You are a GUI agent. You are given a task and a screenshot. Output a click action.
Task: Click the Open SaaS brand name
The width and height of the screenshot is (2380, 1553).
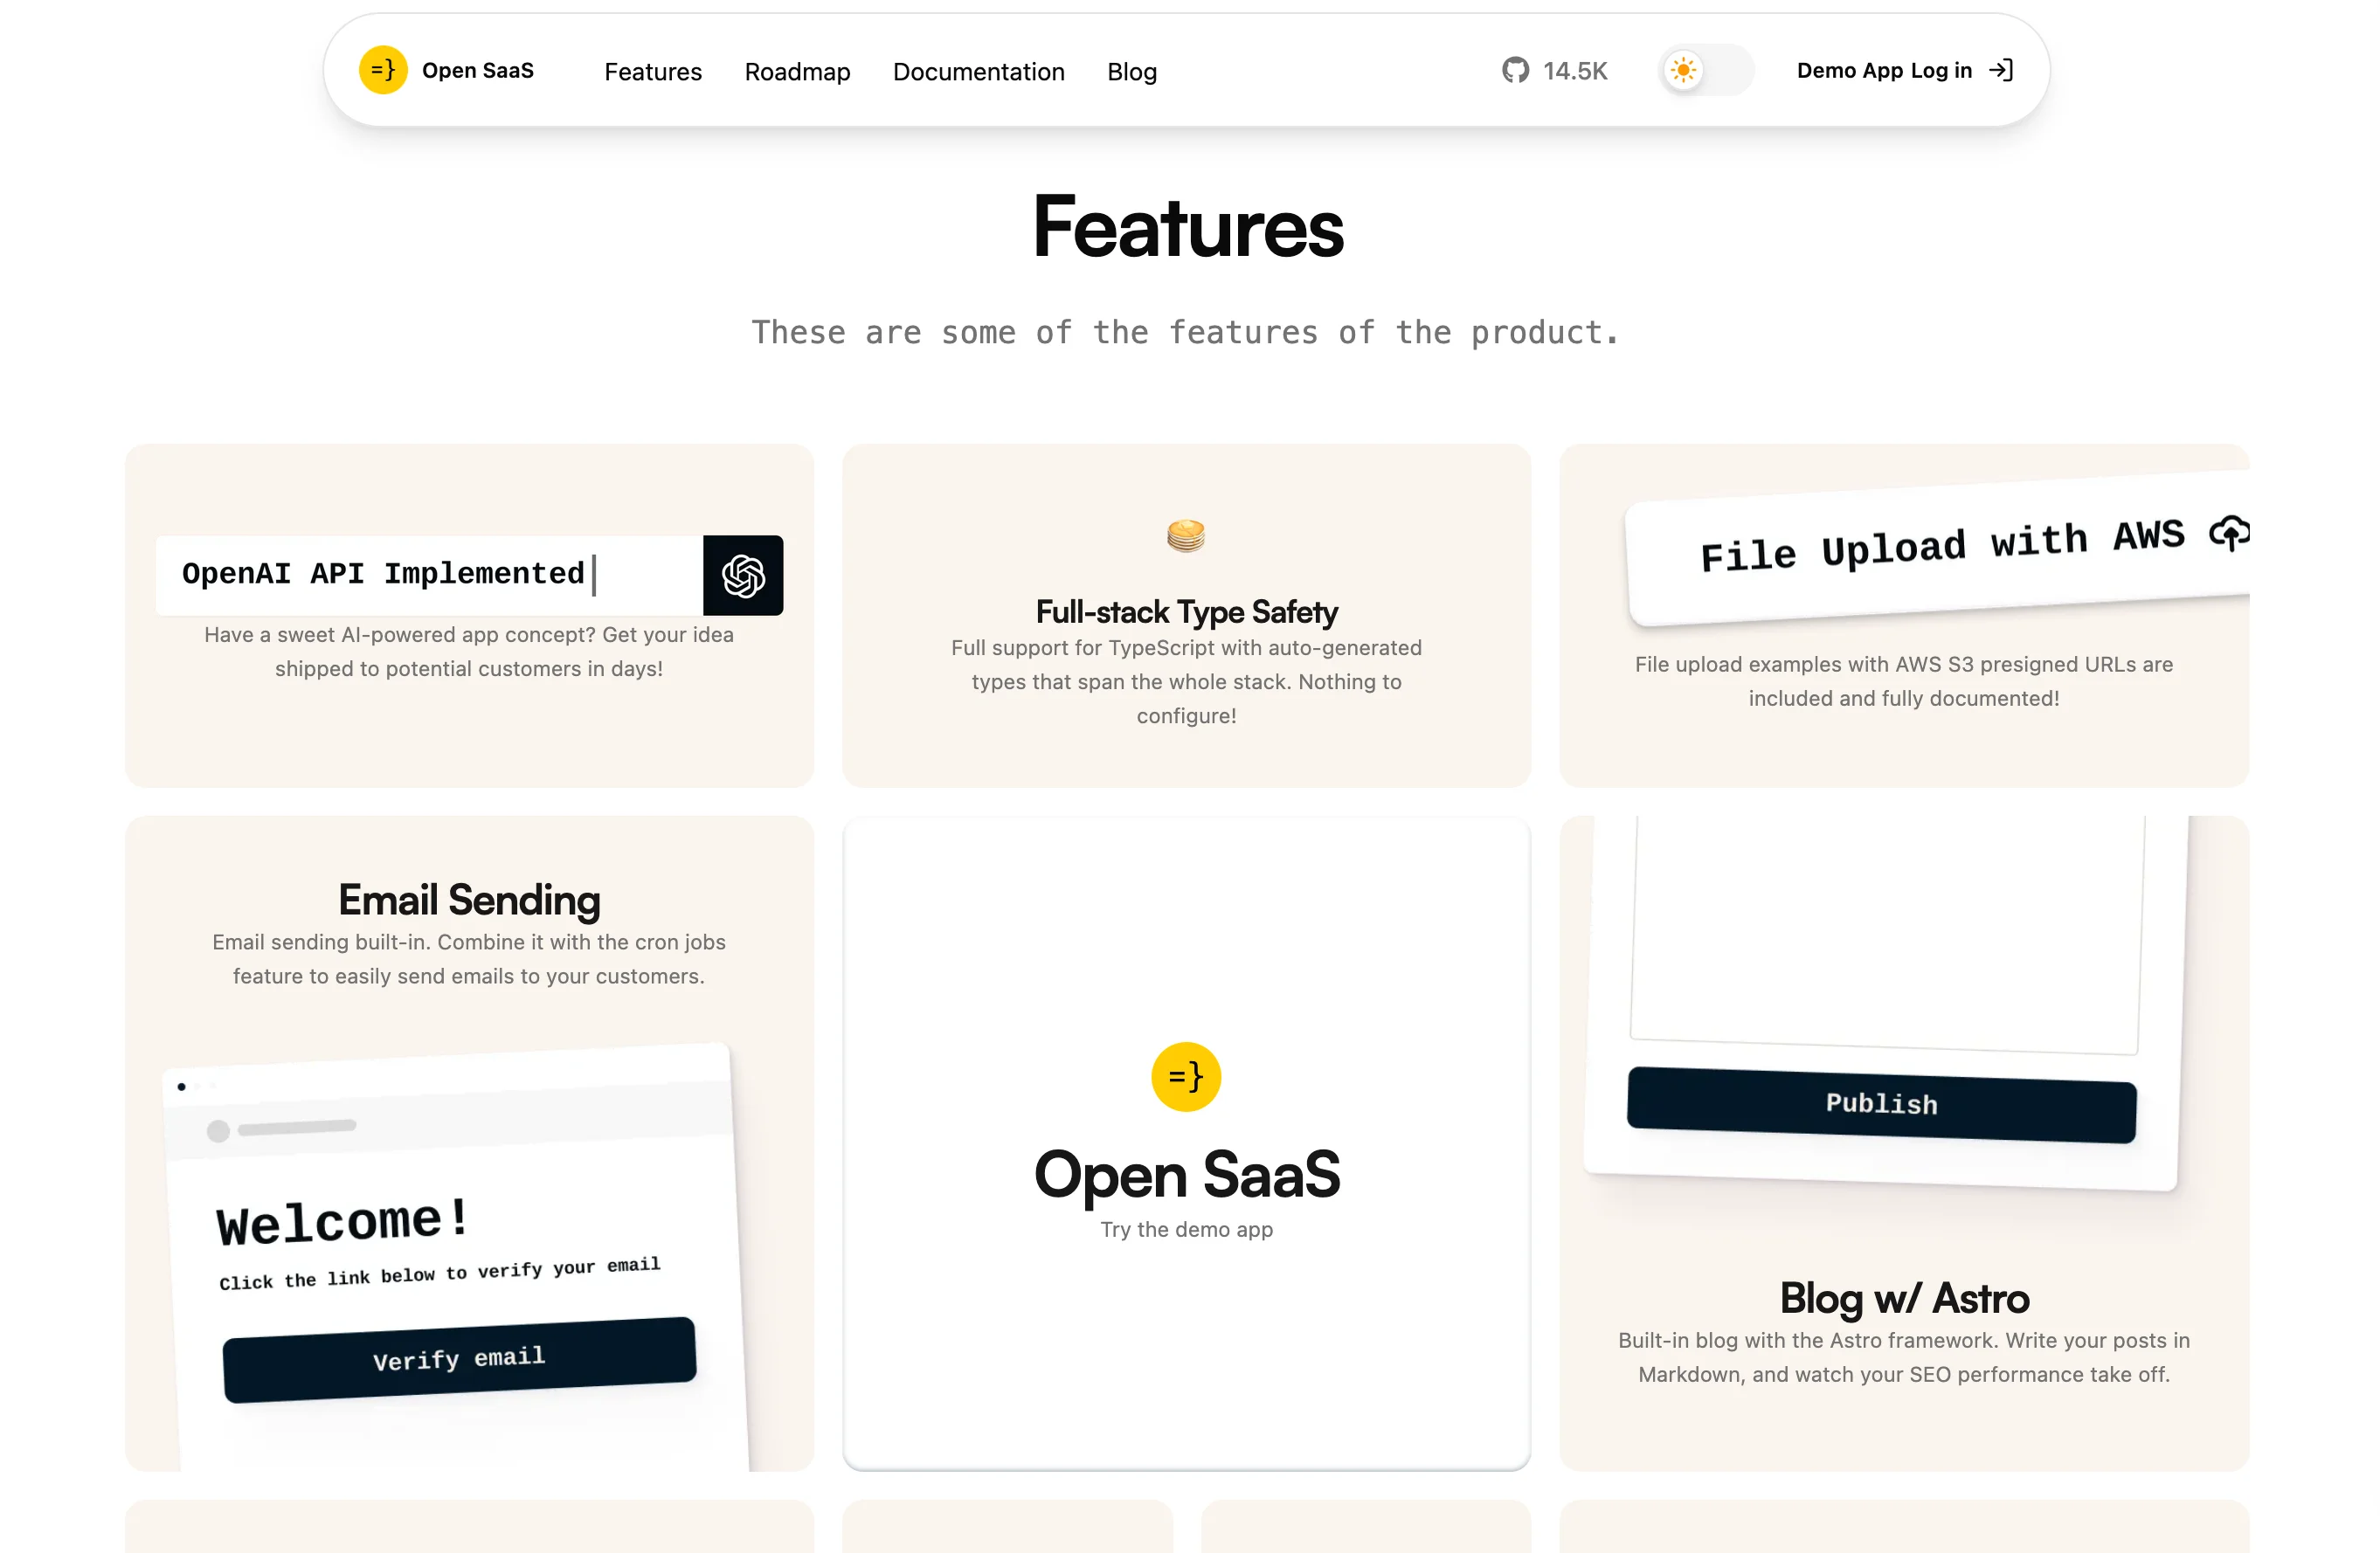coord(478,70)
